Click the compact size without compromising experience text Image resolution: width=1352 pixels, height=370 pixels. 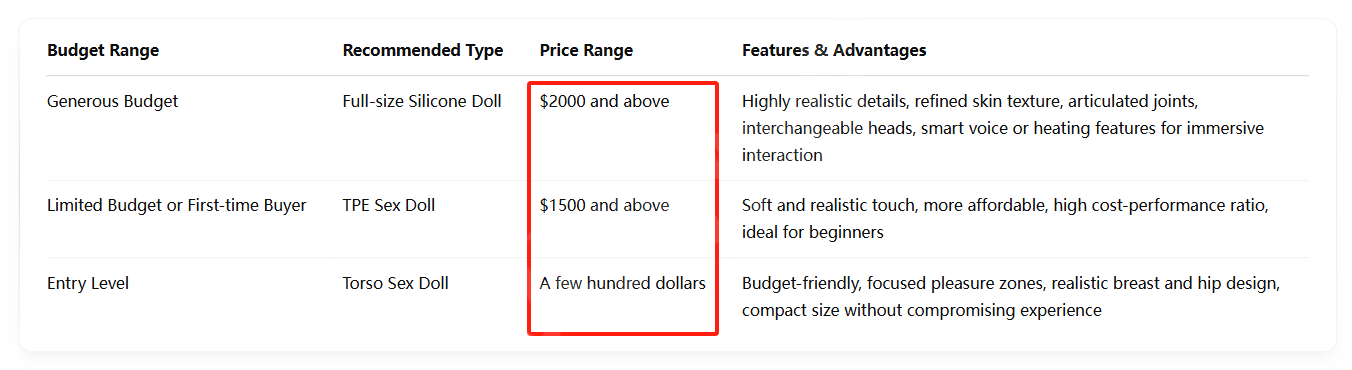[922, 310]
